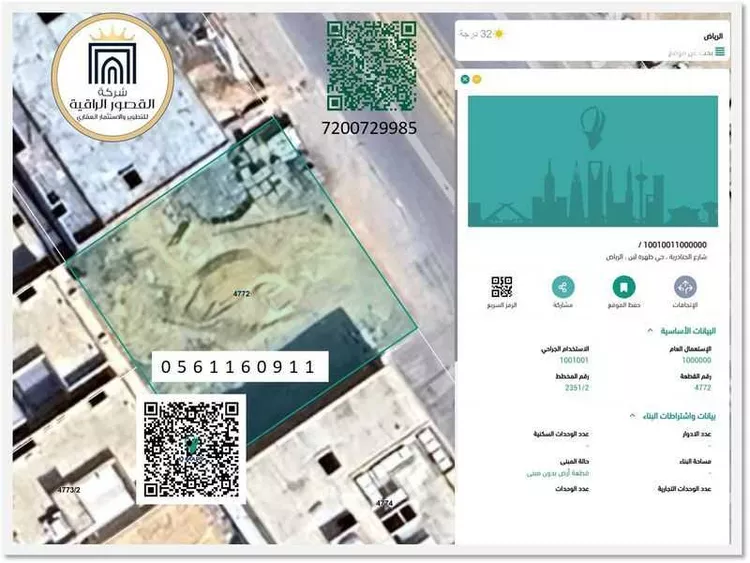Click the general use value 1000000
This screenshot has height=563, width=750.
tap(696, 360)
